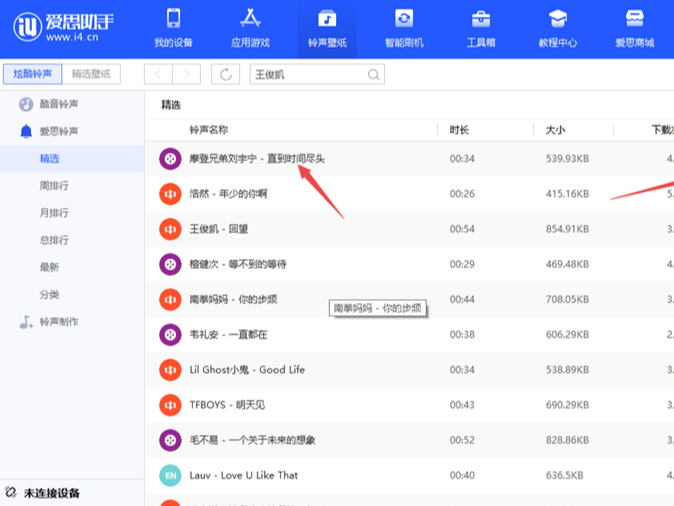Play the 王俊凯 - 回望 icon
Image resolution: width=674 pixels, height=506 pixels.
(170, 229)
